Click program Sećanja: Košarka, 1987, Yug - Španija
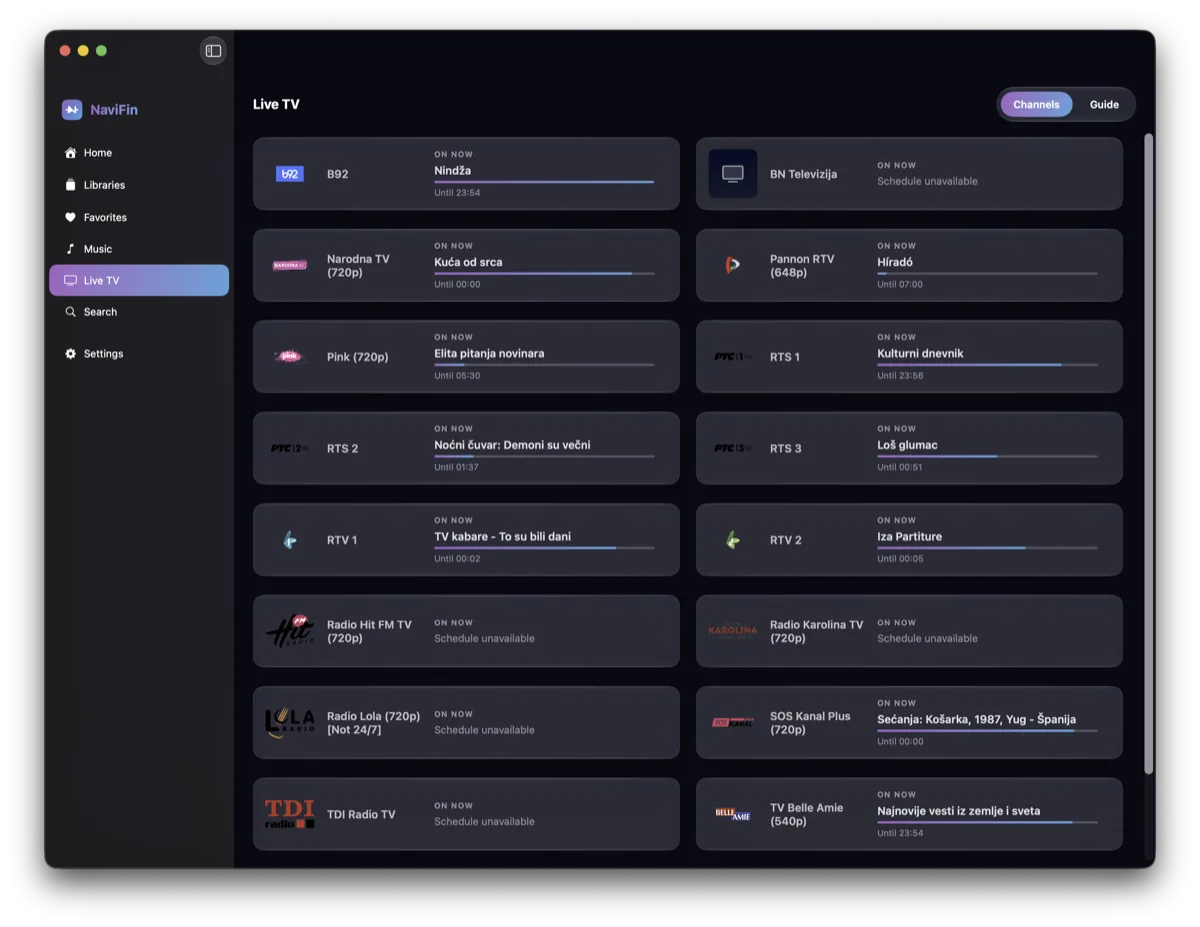 pyautogui.click(x=976, y=720)
